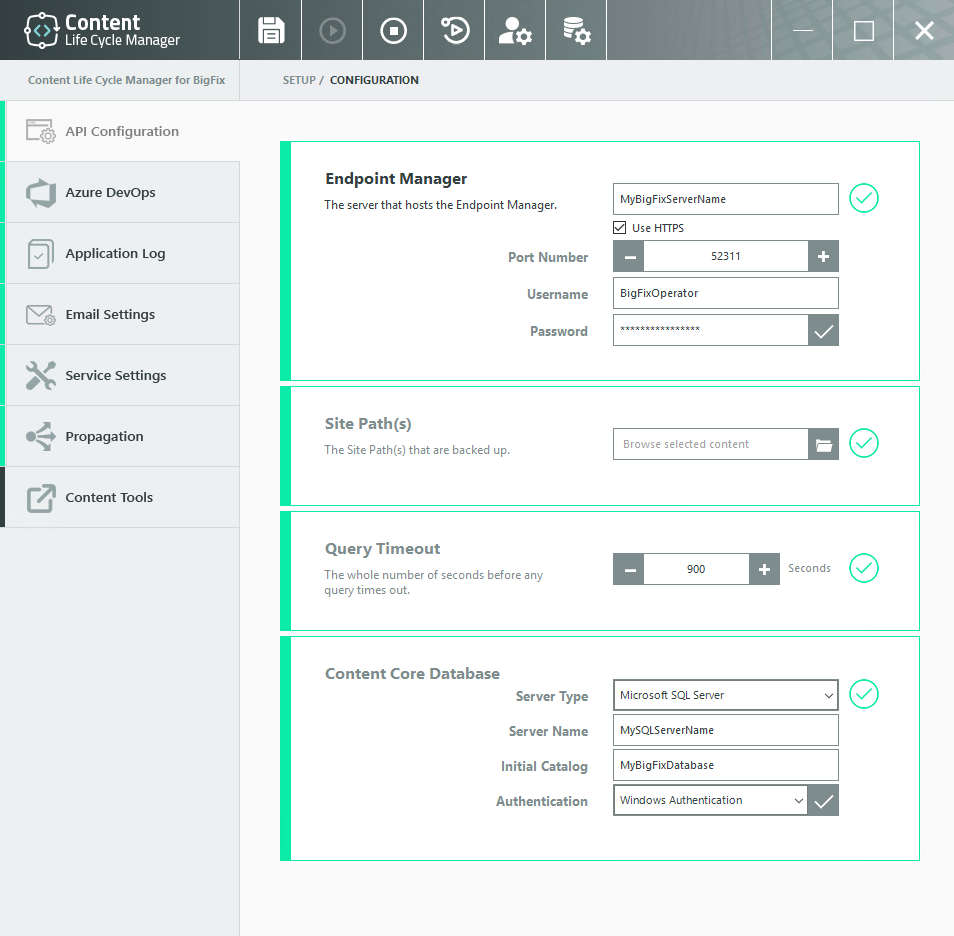This screenshot has width=954, height=936.
Task: Open the Email Settings tab
Action: pyautogui.click(x=122, y=314)
